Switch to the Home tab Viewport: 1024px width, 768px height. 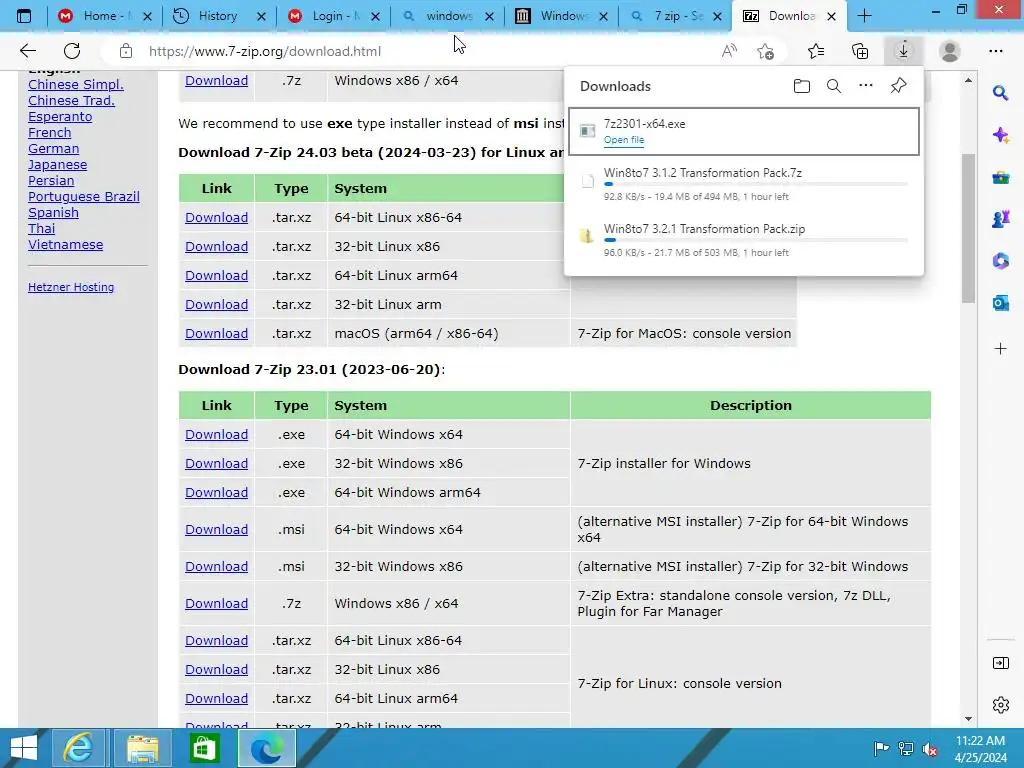pos(104,16)
